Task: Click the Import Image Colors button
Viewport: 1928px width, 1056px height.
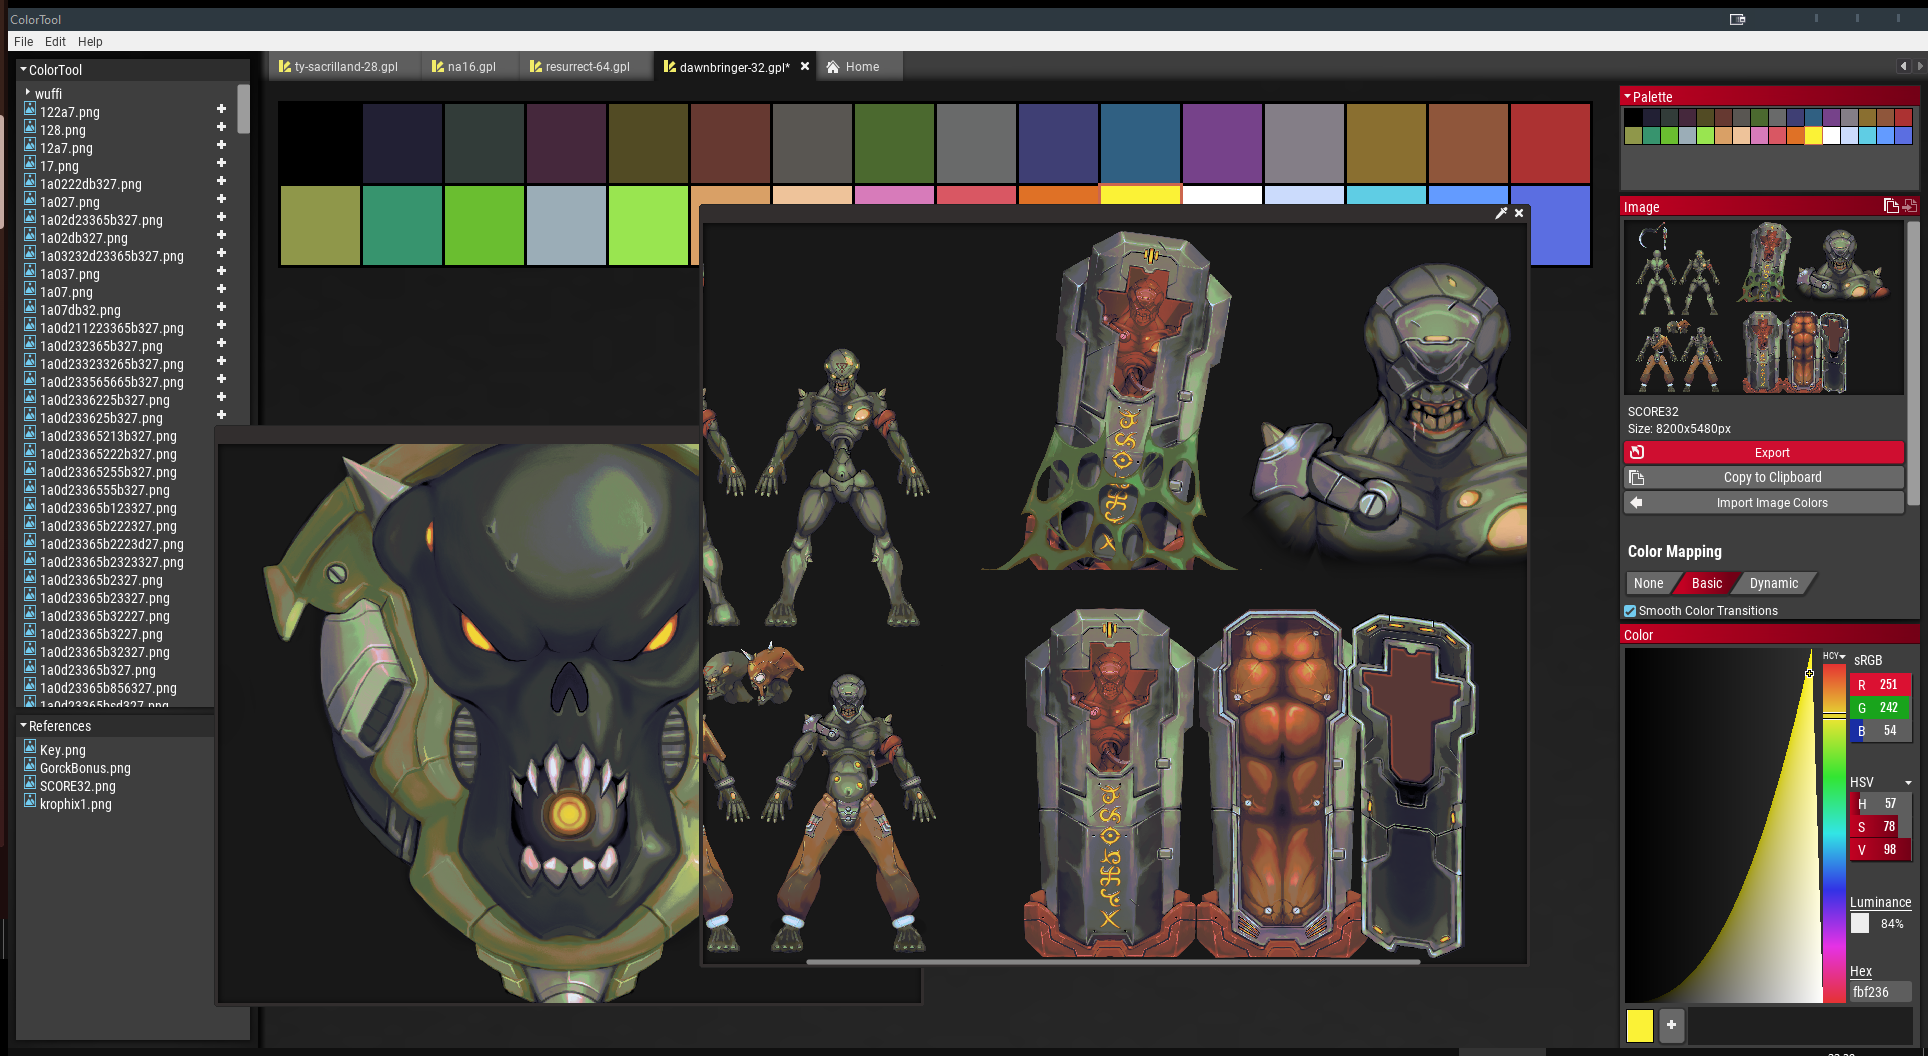Action: [1771, 503]
